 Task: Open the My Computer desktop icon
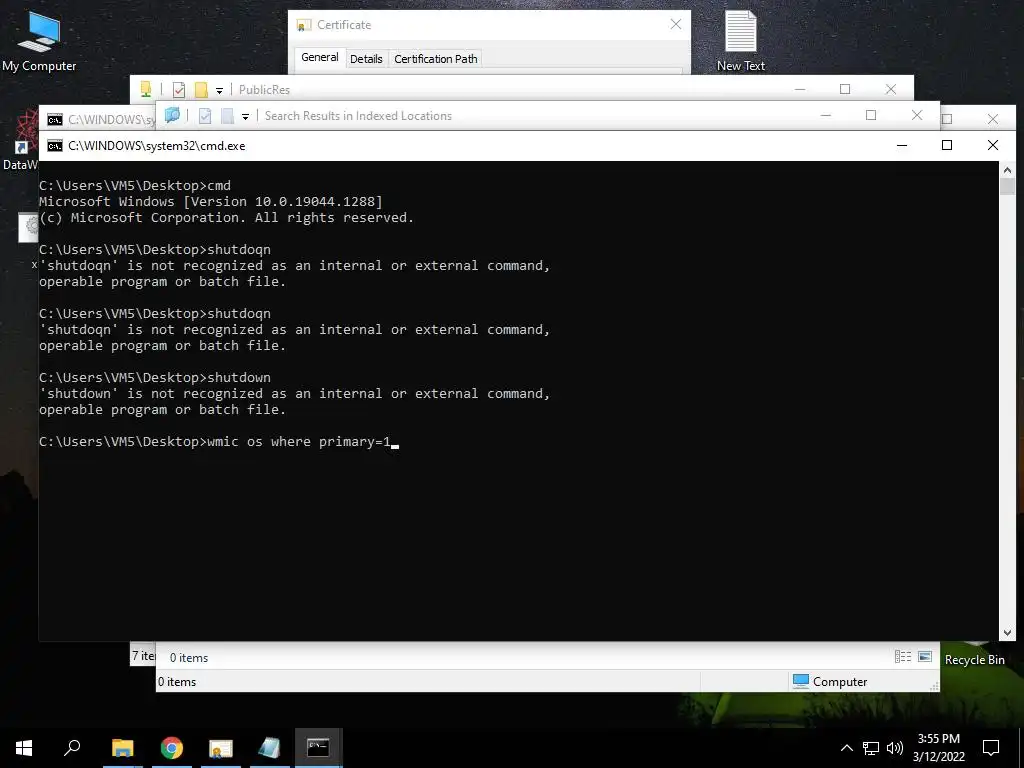(39, 42)
